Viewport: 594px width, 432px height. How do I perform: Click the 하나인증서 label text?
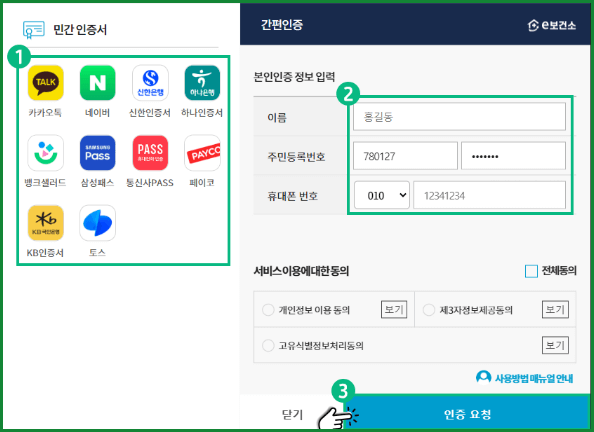(x=202, y=113)
